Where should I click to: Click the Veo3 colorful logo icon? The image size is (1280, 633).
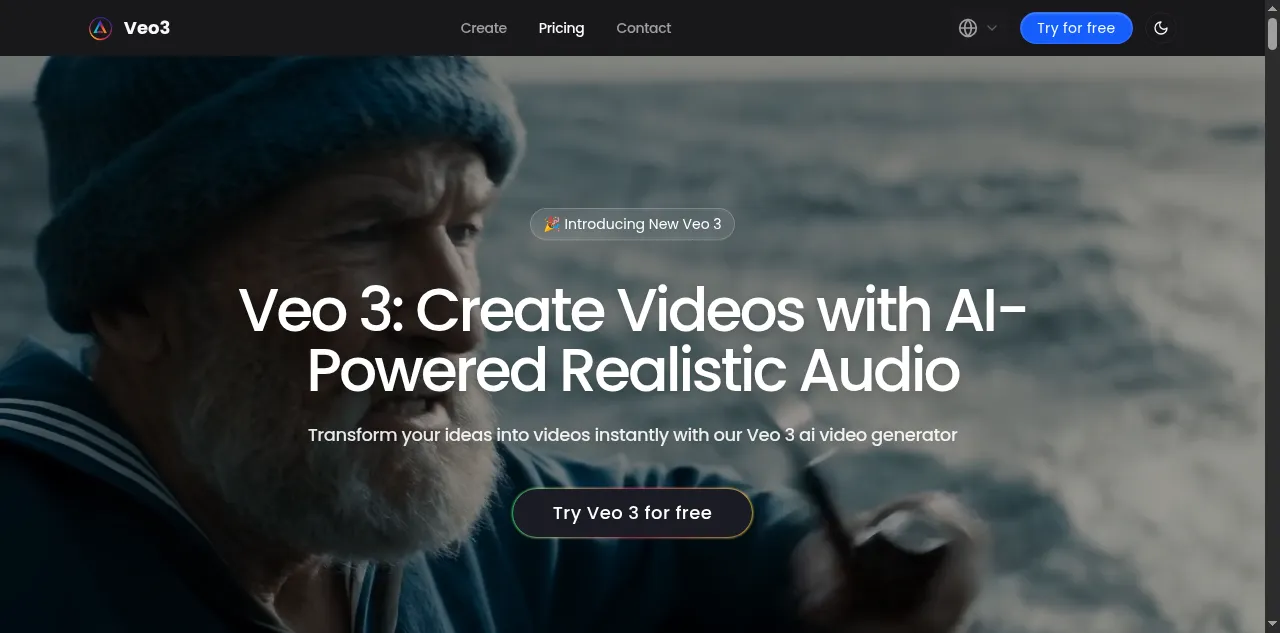[100, 28]
